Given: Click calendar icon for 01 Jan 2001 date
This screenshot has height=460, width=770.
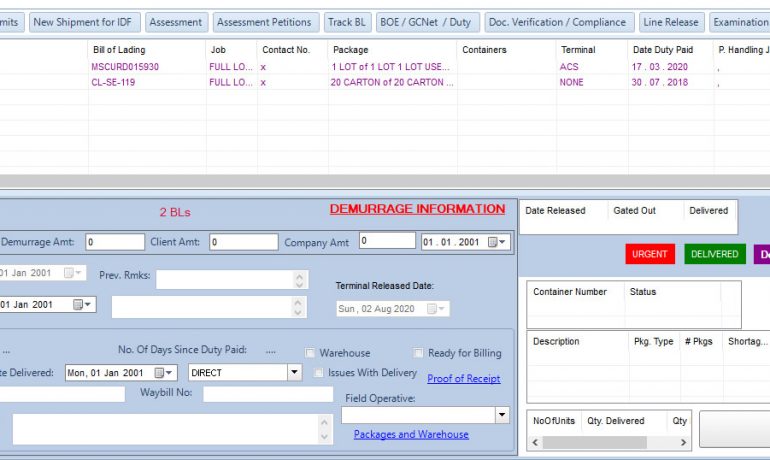Looking at the screenshot, I should pyautogui.click(x=80, y=305).
